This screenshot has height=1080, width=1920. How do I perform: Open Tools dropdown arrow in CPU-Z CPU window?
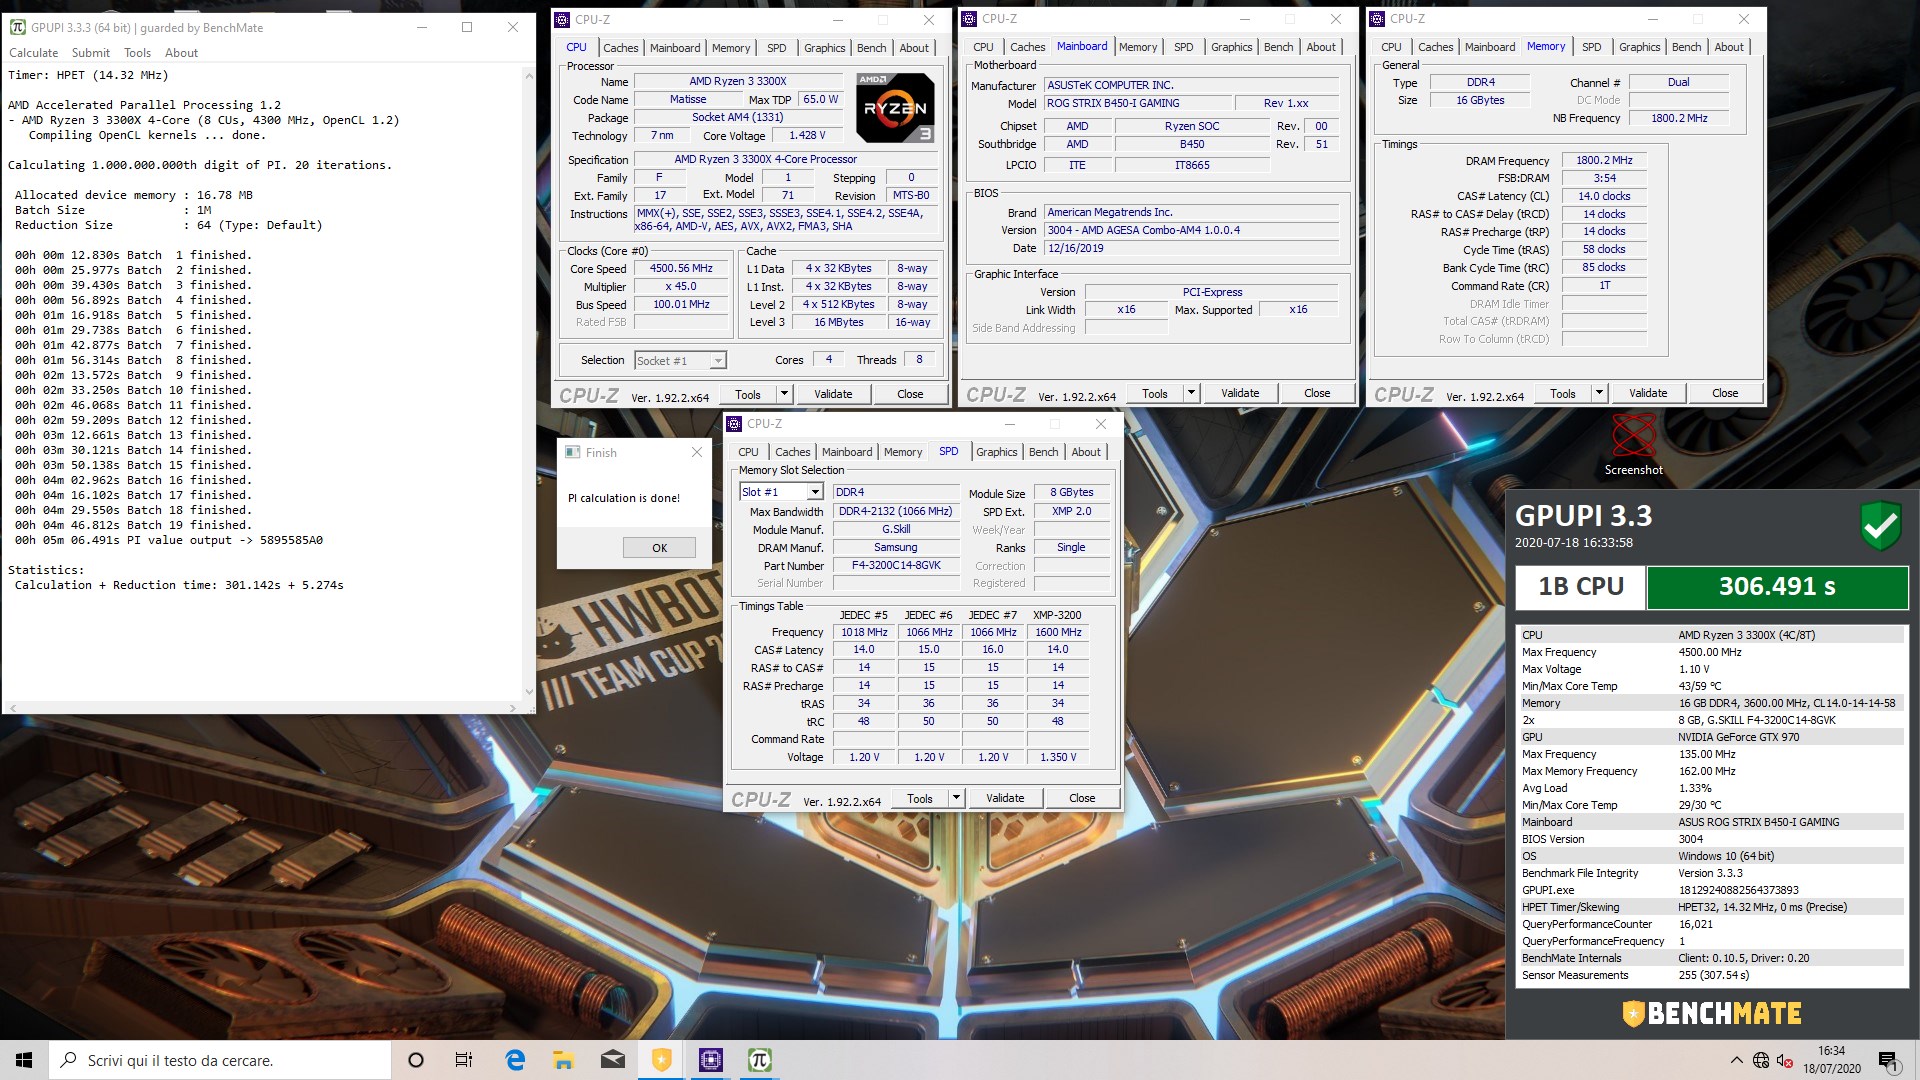(784, 394)
